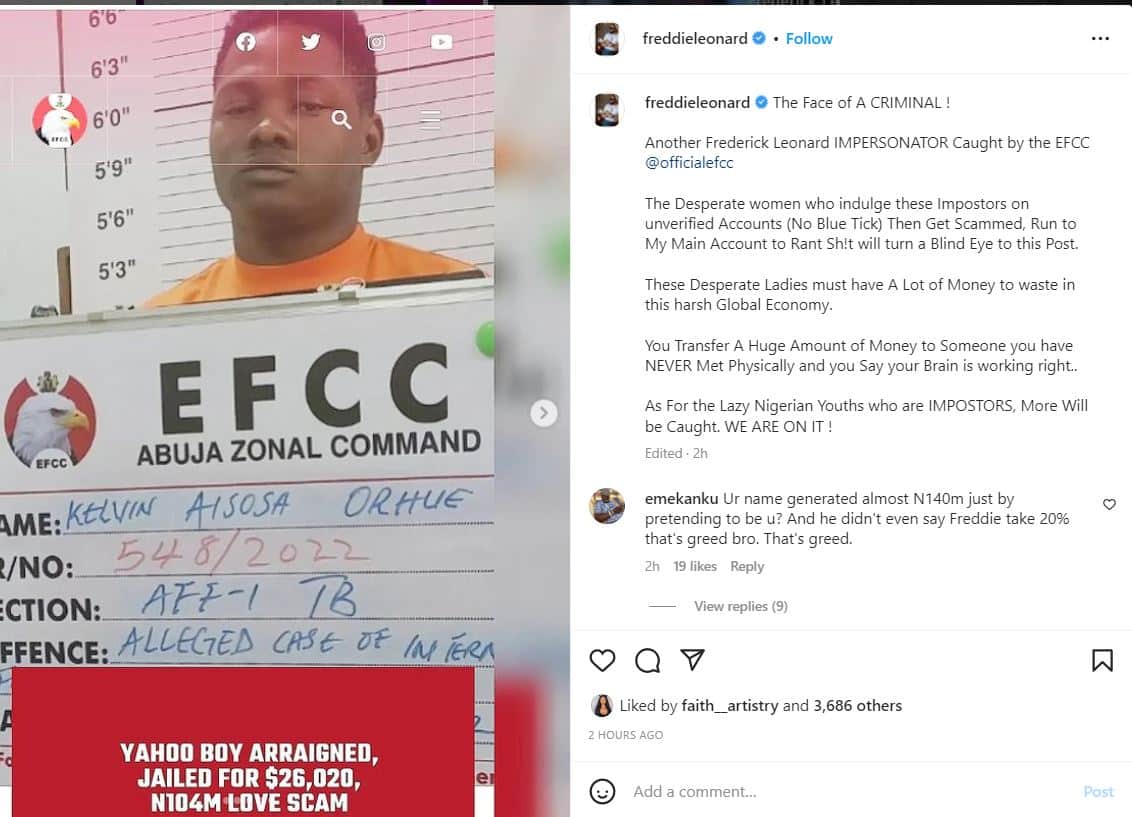Open the emoji picker smiley icon
Viewport: 1132px width, 817px height.
[x=602, y=791]
